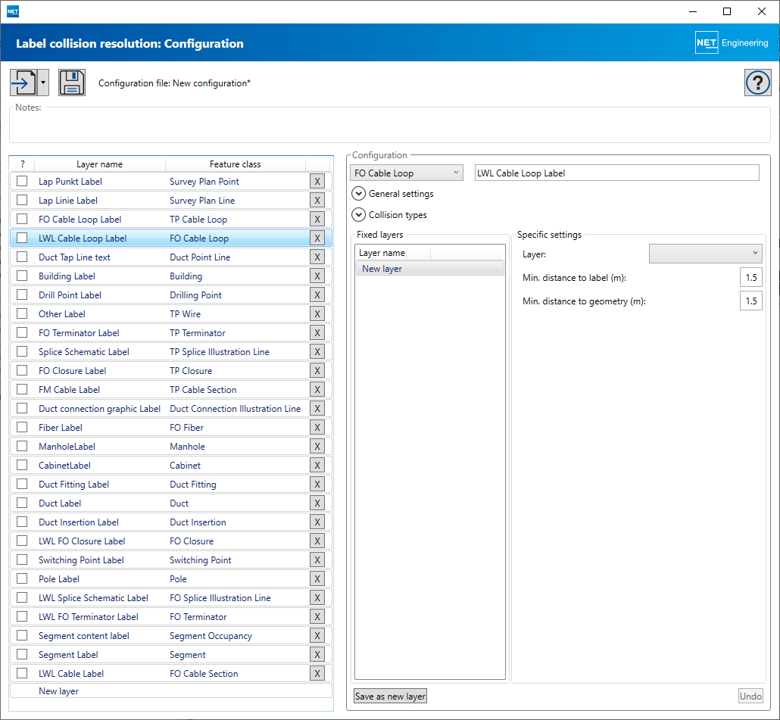The width and height of the screenshot is (780, 720).
Task: Open help with the question mark icon
Action: 758,83
